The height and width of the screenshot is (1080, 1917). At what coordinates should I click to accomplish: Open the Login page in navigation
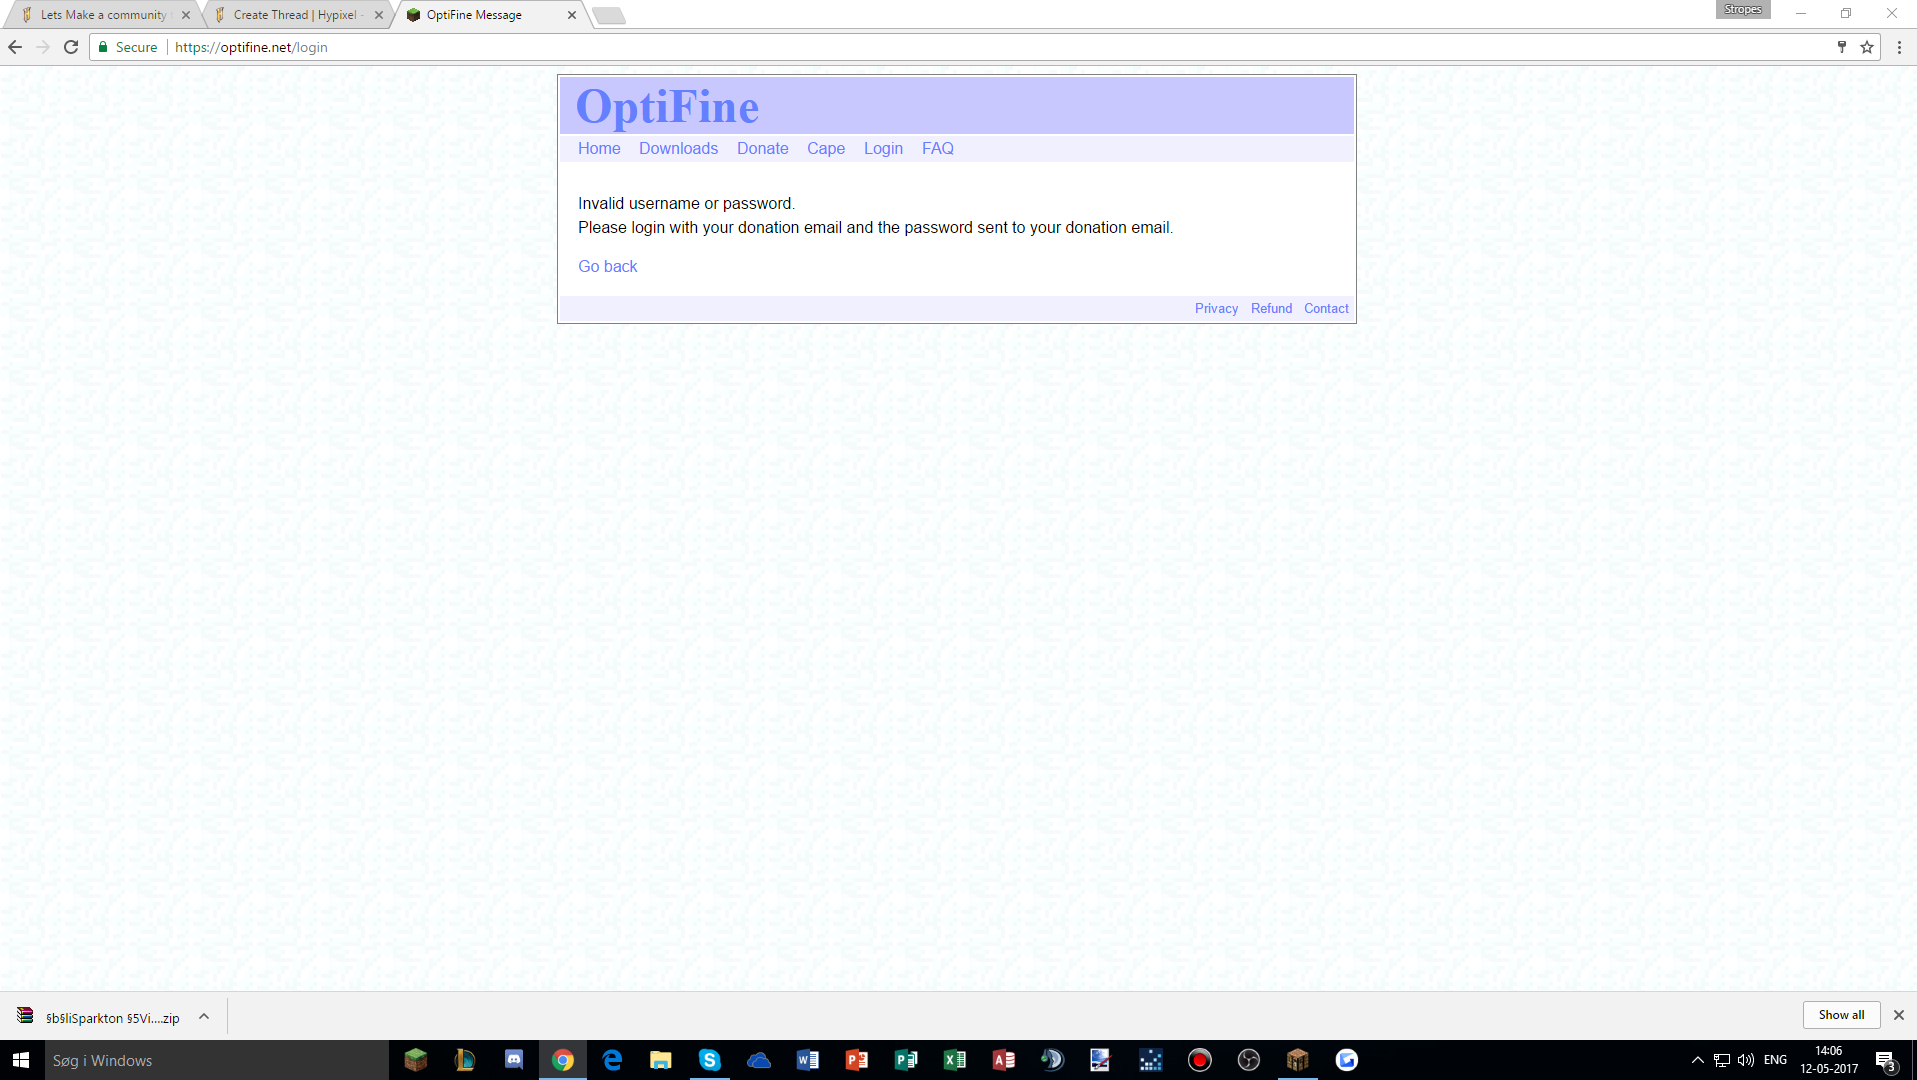(883, 149)
